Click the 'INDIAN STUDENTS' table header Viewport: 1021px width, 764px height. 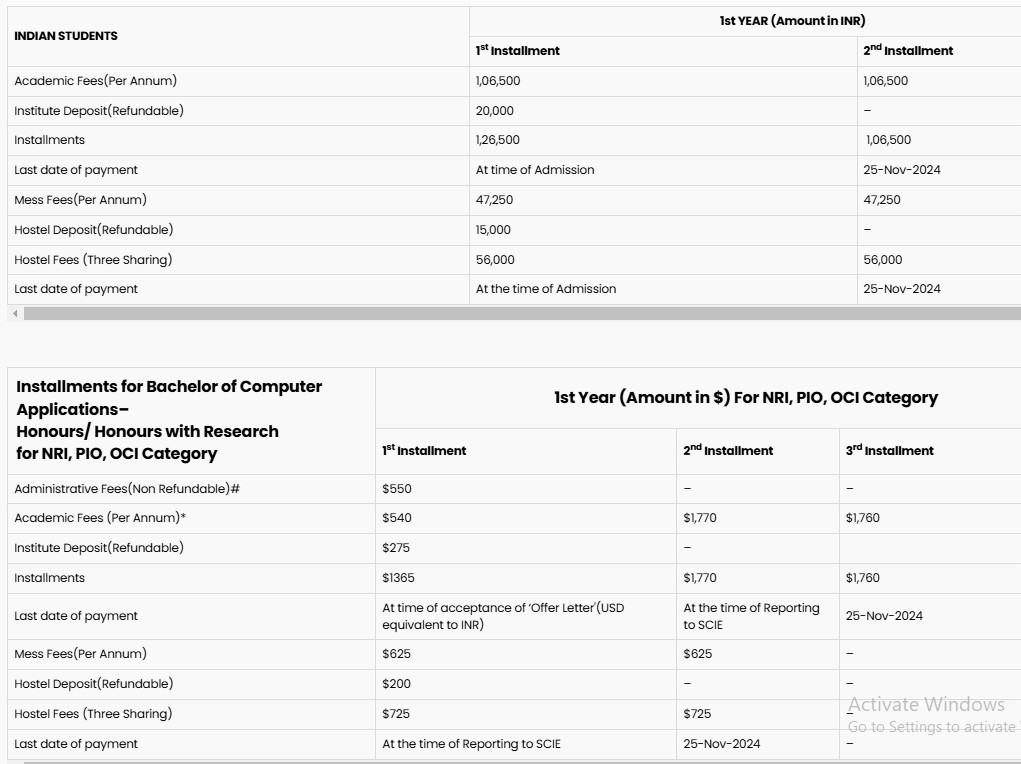[66, 36]
